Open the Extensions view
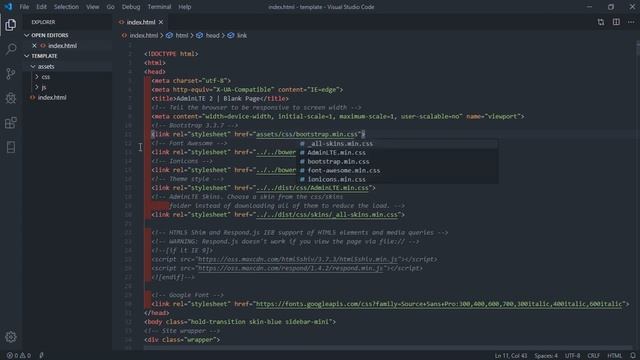Viewport: 640px width, 360px height. [x=11, y=123]
